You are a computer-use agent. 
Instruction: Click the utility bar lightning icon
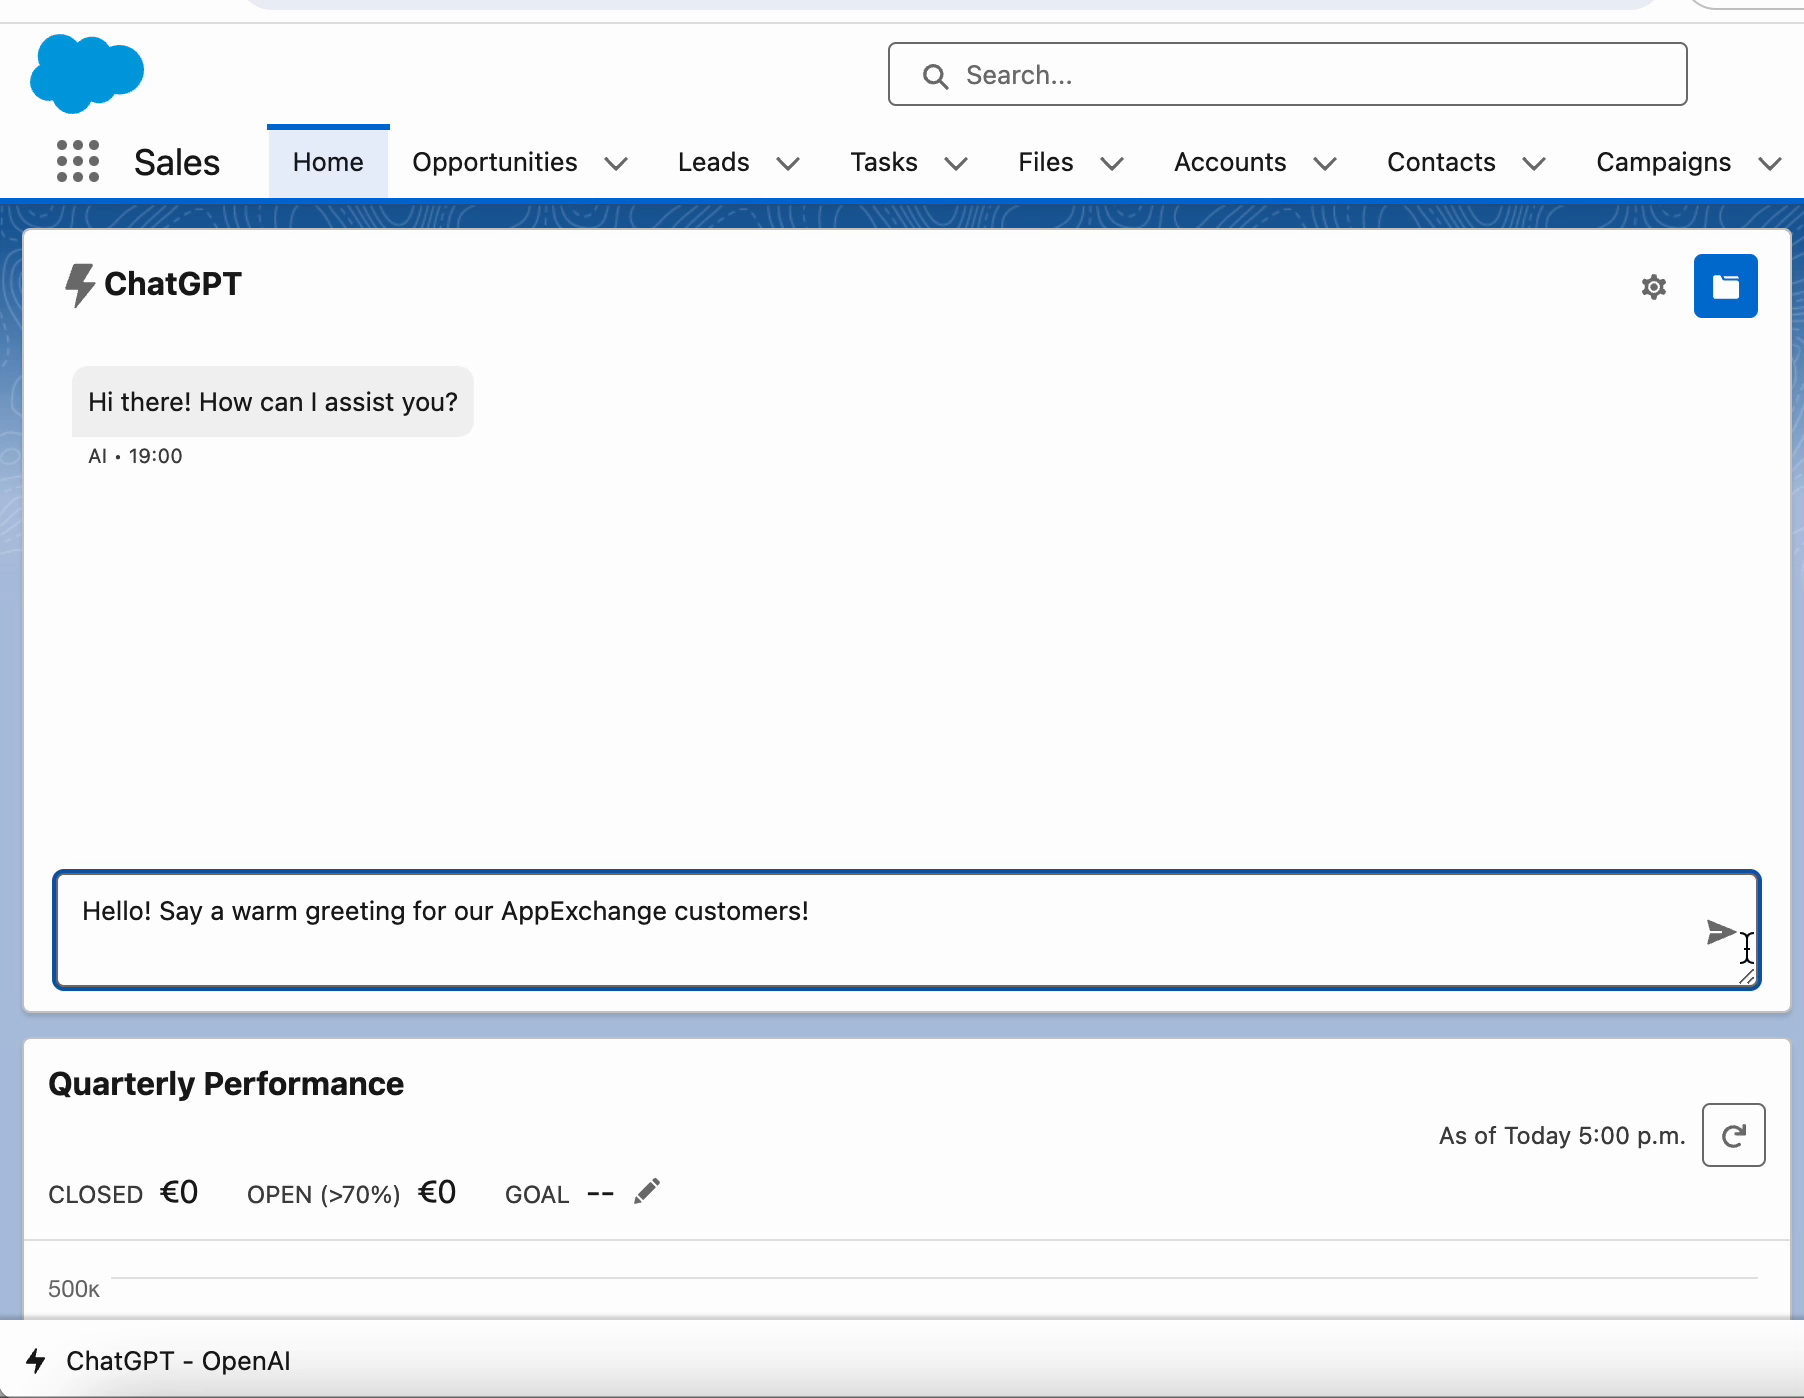point(36,1360)
